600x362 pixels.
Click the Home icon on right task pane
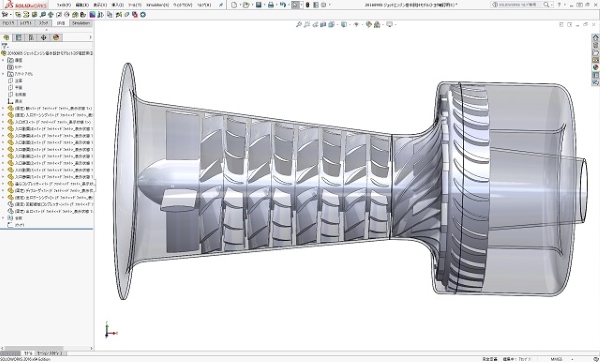(595, 38)
